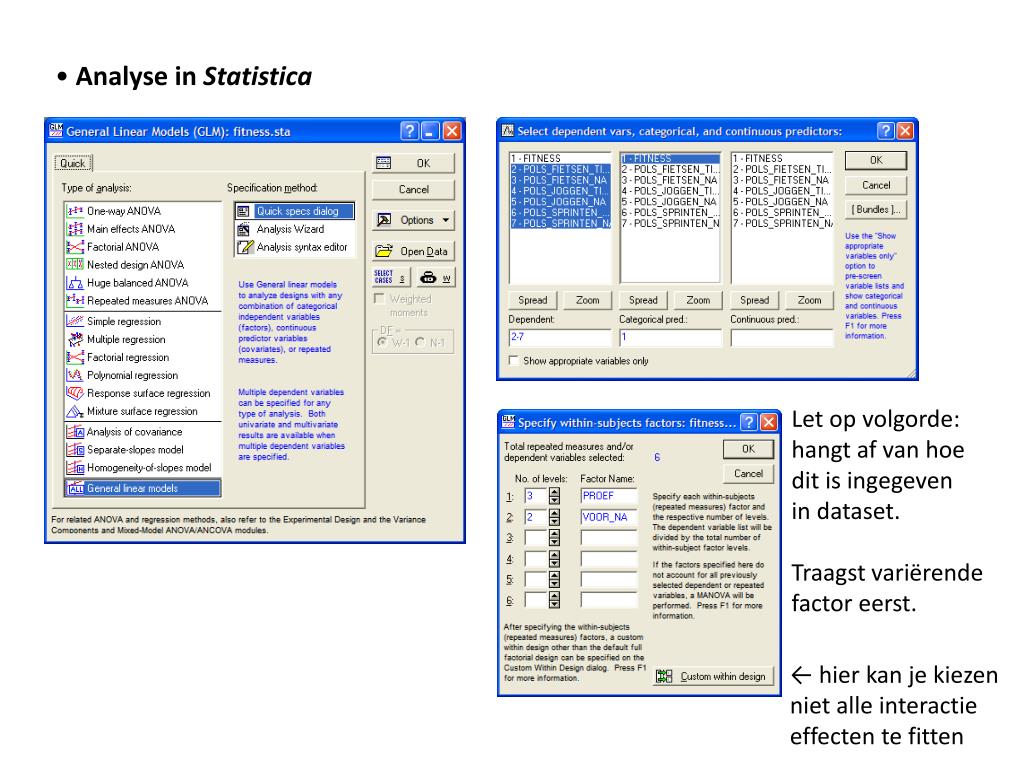Select the W-1 DF radio button

point(382,342)
